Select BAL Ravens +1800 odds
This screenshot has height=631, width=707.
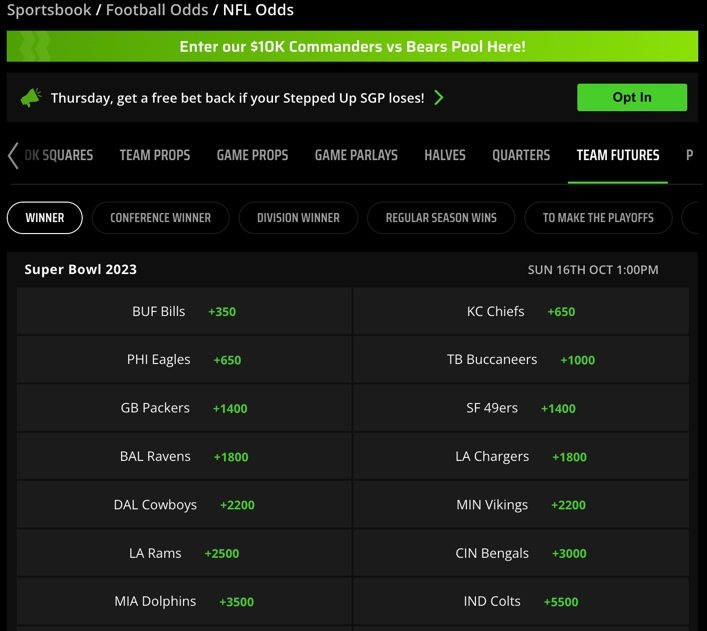(184, 456)
